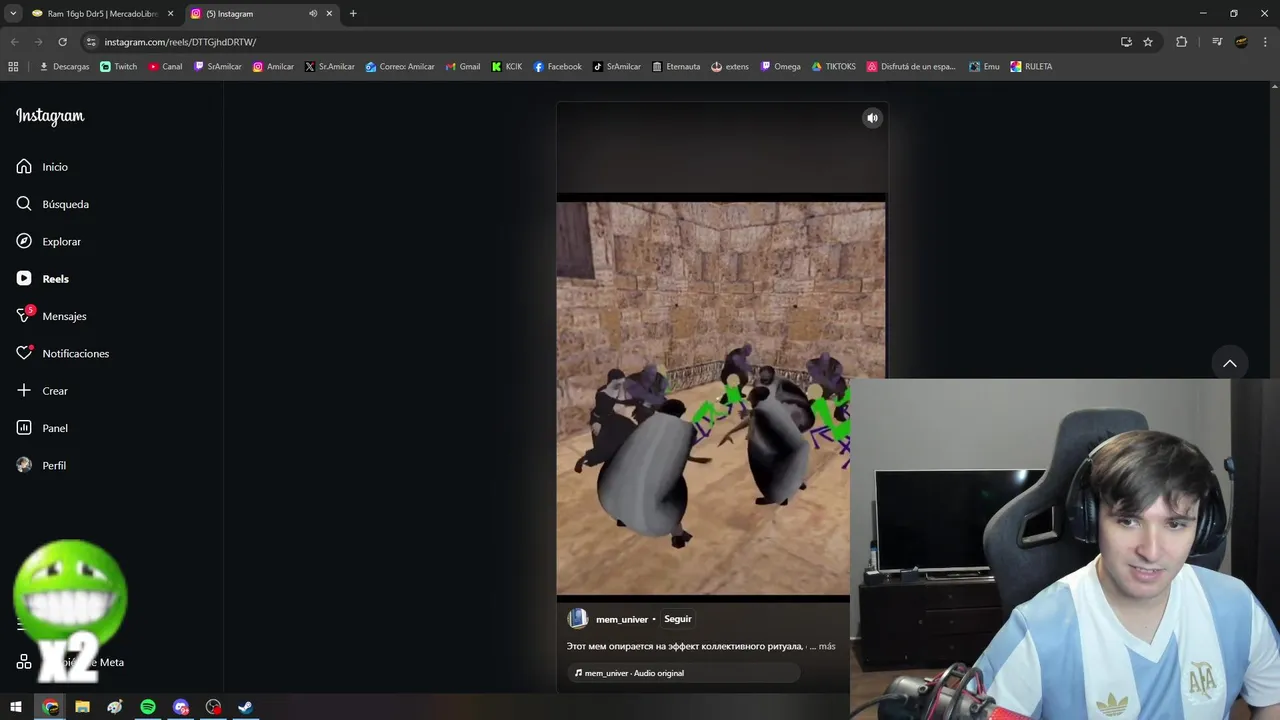The image size is (1280, 720).
Task: Open the Canal YouTube bookmark
Action: coord(165,67)
